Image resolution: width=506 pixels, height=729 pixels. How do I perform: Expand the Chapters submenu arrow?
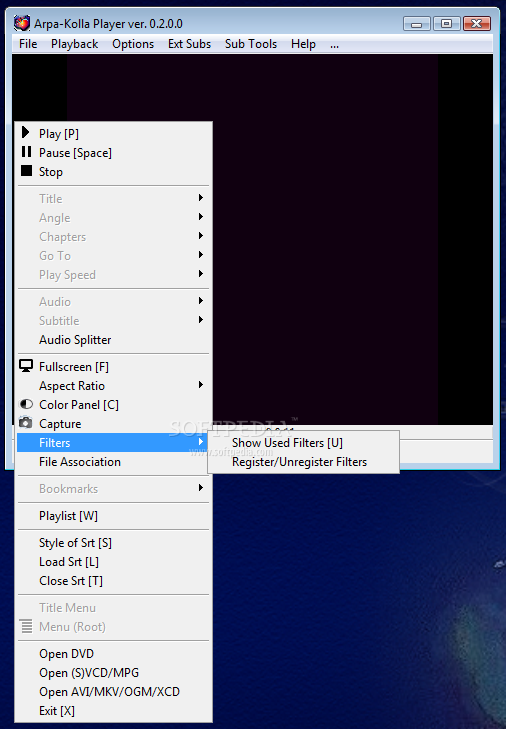201,236
